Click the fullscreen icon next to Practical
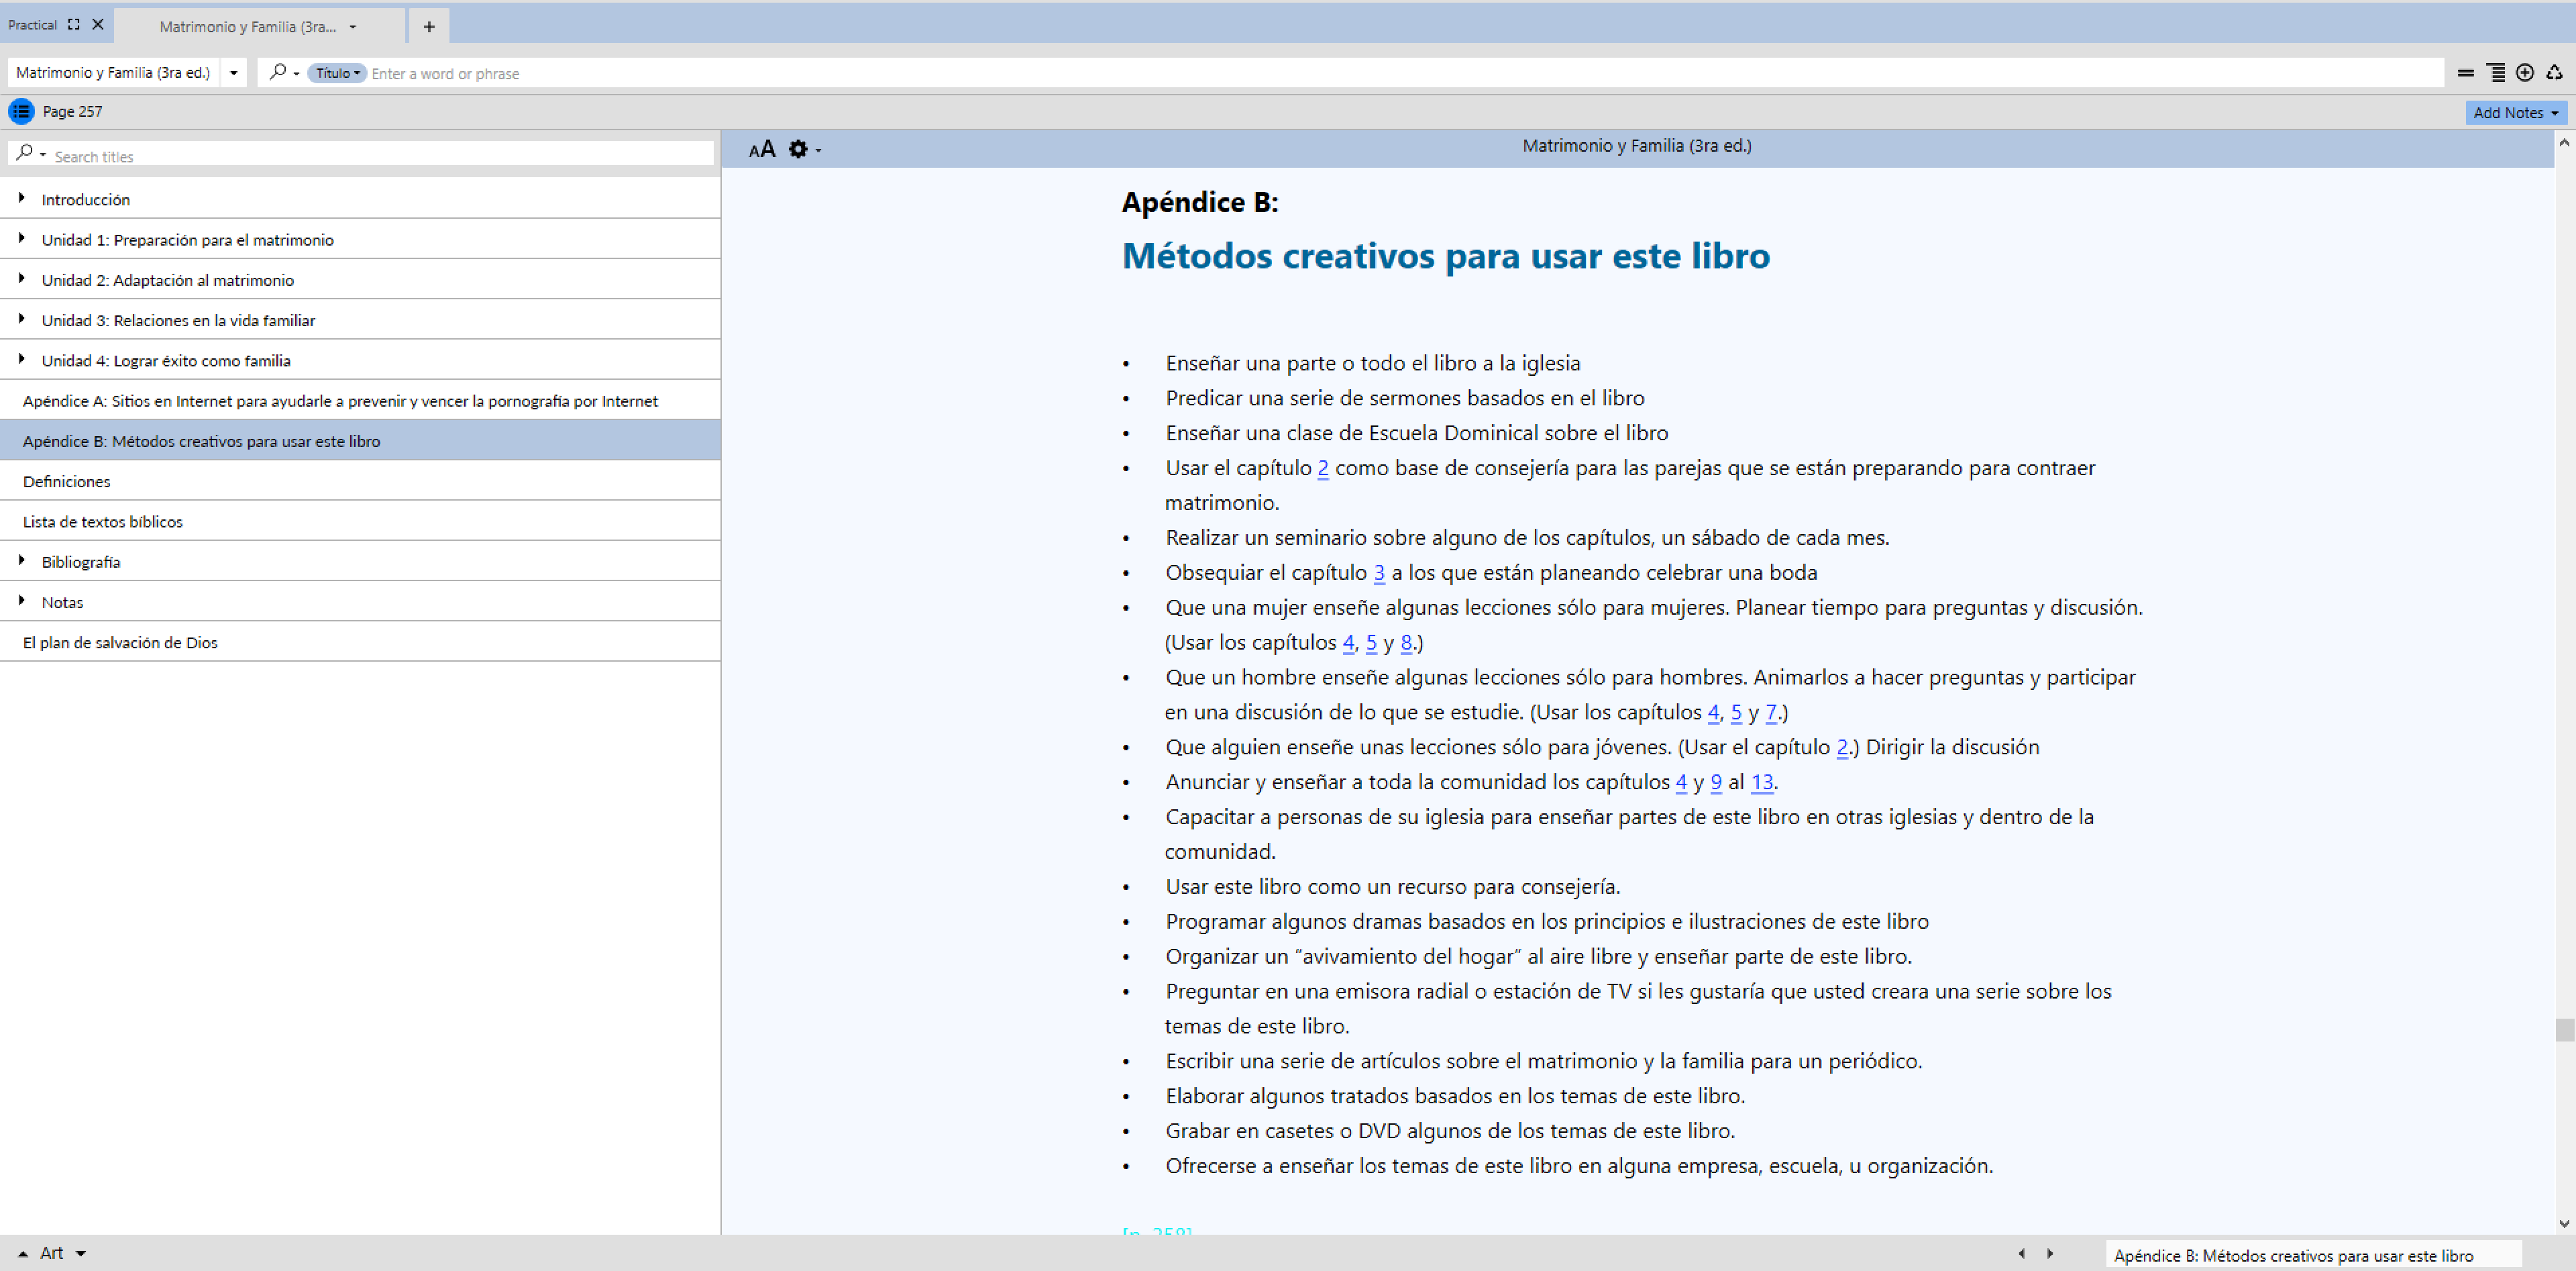 (x=74, y=25)
